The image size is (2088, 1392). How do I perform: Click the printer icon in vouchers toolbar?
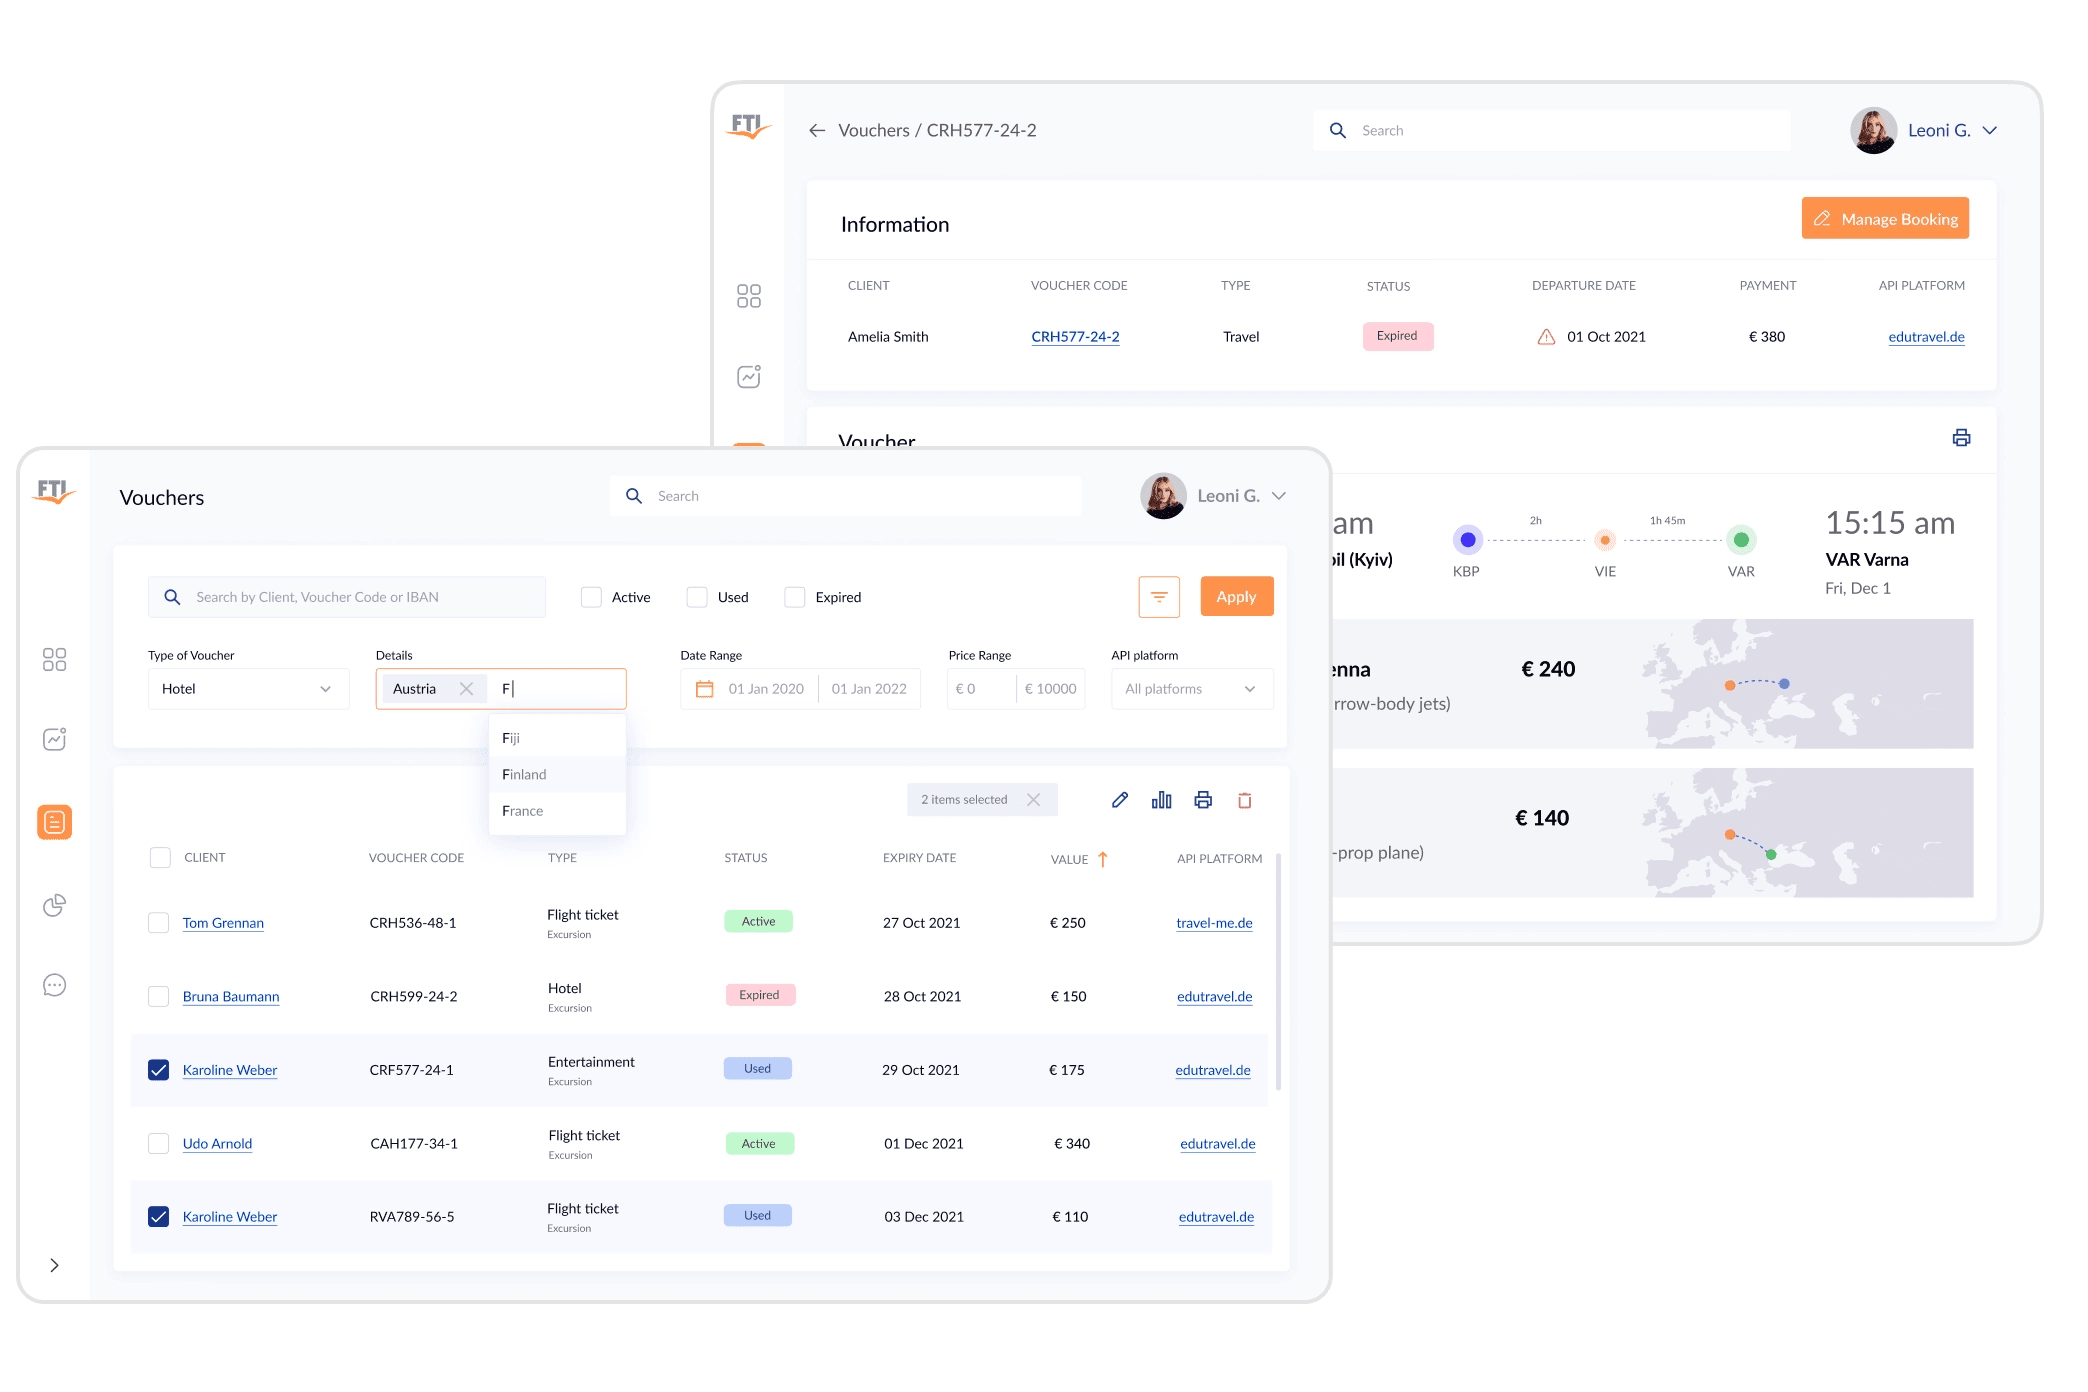click(x=1203, y=800)
